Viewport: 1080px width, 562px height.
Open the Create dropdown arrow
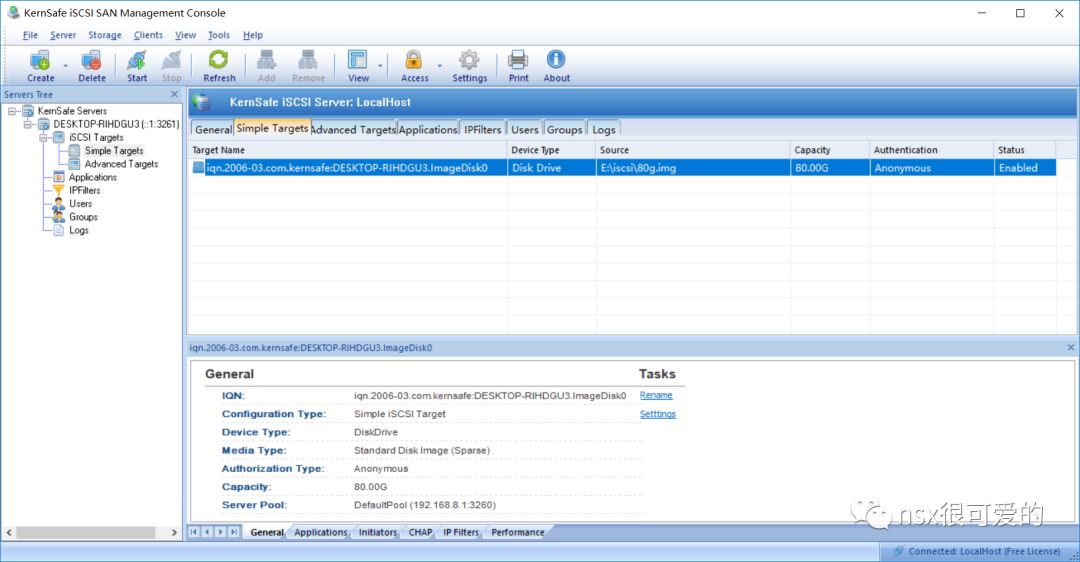pyautogui.click(x=66, y=66)
